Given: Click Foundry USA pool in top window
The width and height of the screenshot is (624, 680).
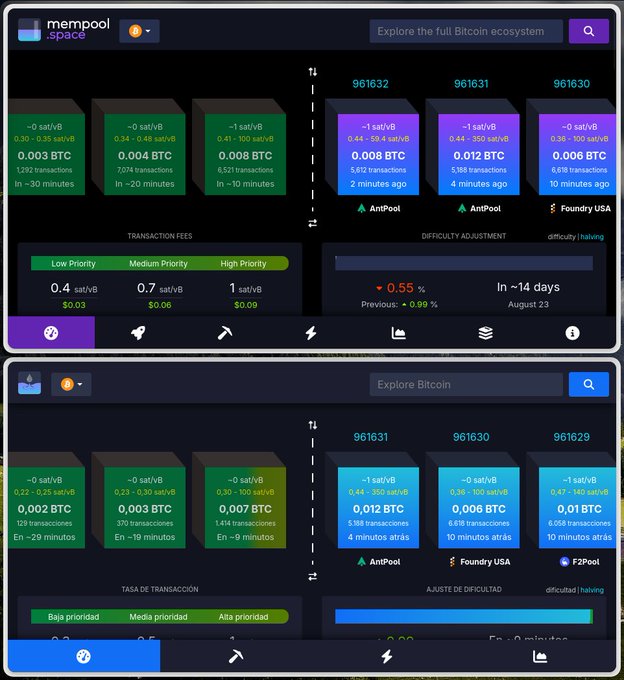Looking at the screenshot, I should coord(580,209).
